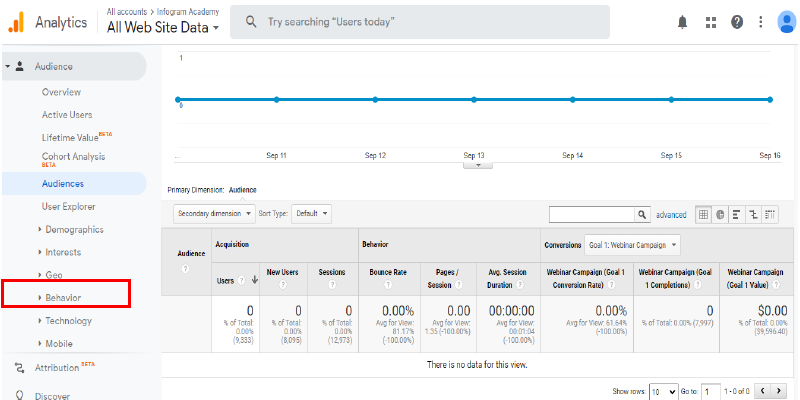Click the Audience primary dimension link

242,190
